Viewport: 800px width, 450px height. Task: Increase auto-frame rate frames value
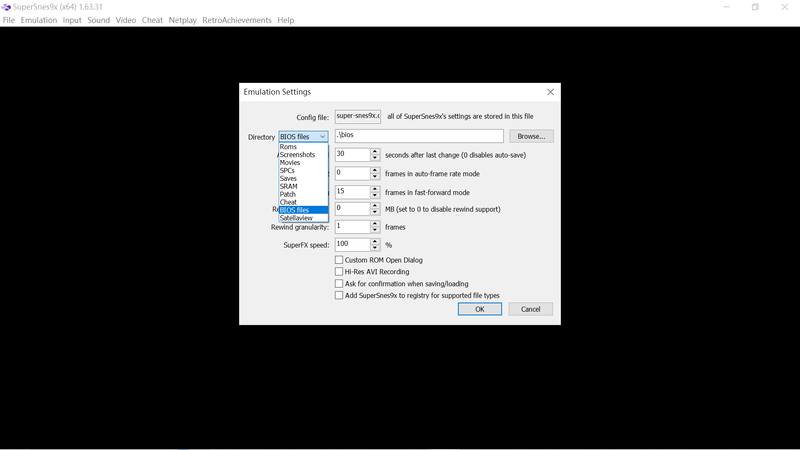375,170
